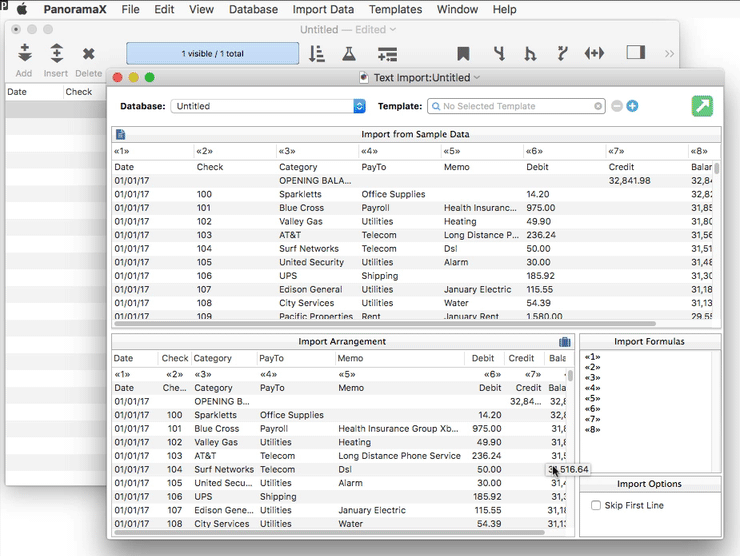Click the document icon in Text Import title

point(364,77)
